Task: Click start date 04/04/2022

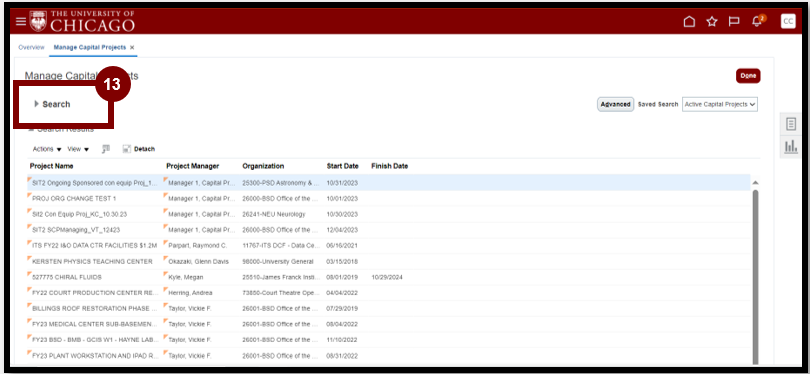Action: pyautogui.click(x=342, y=293)
